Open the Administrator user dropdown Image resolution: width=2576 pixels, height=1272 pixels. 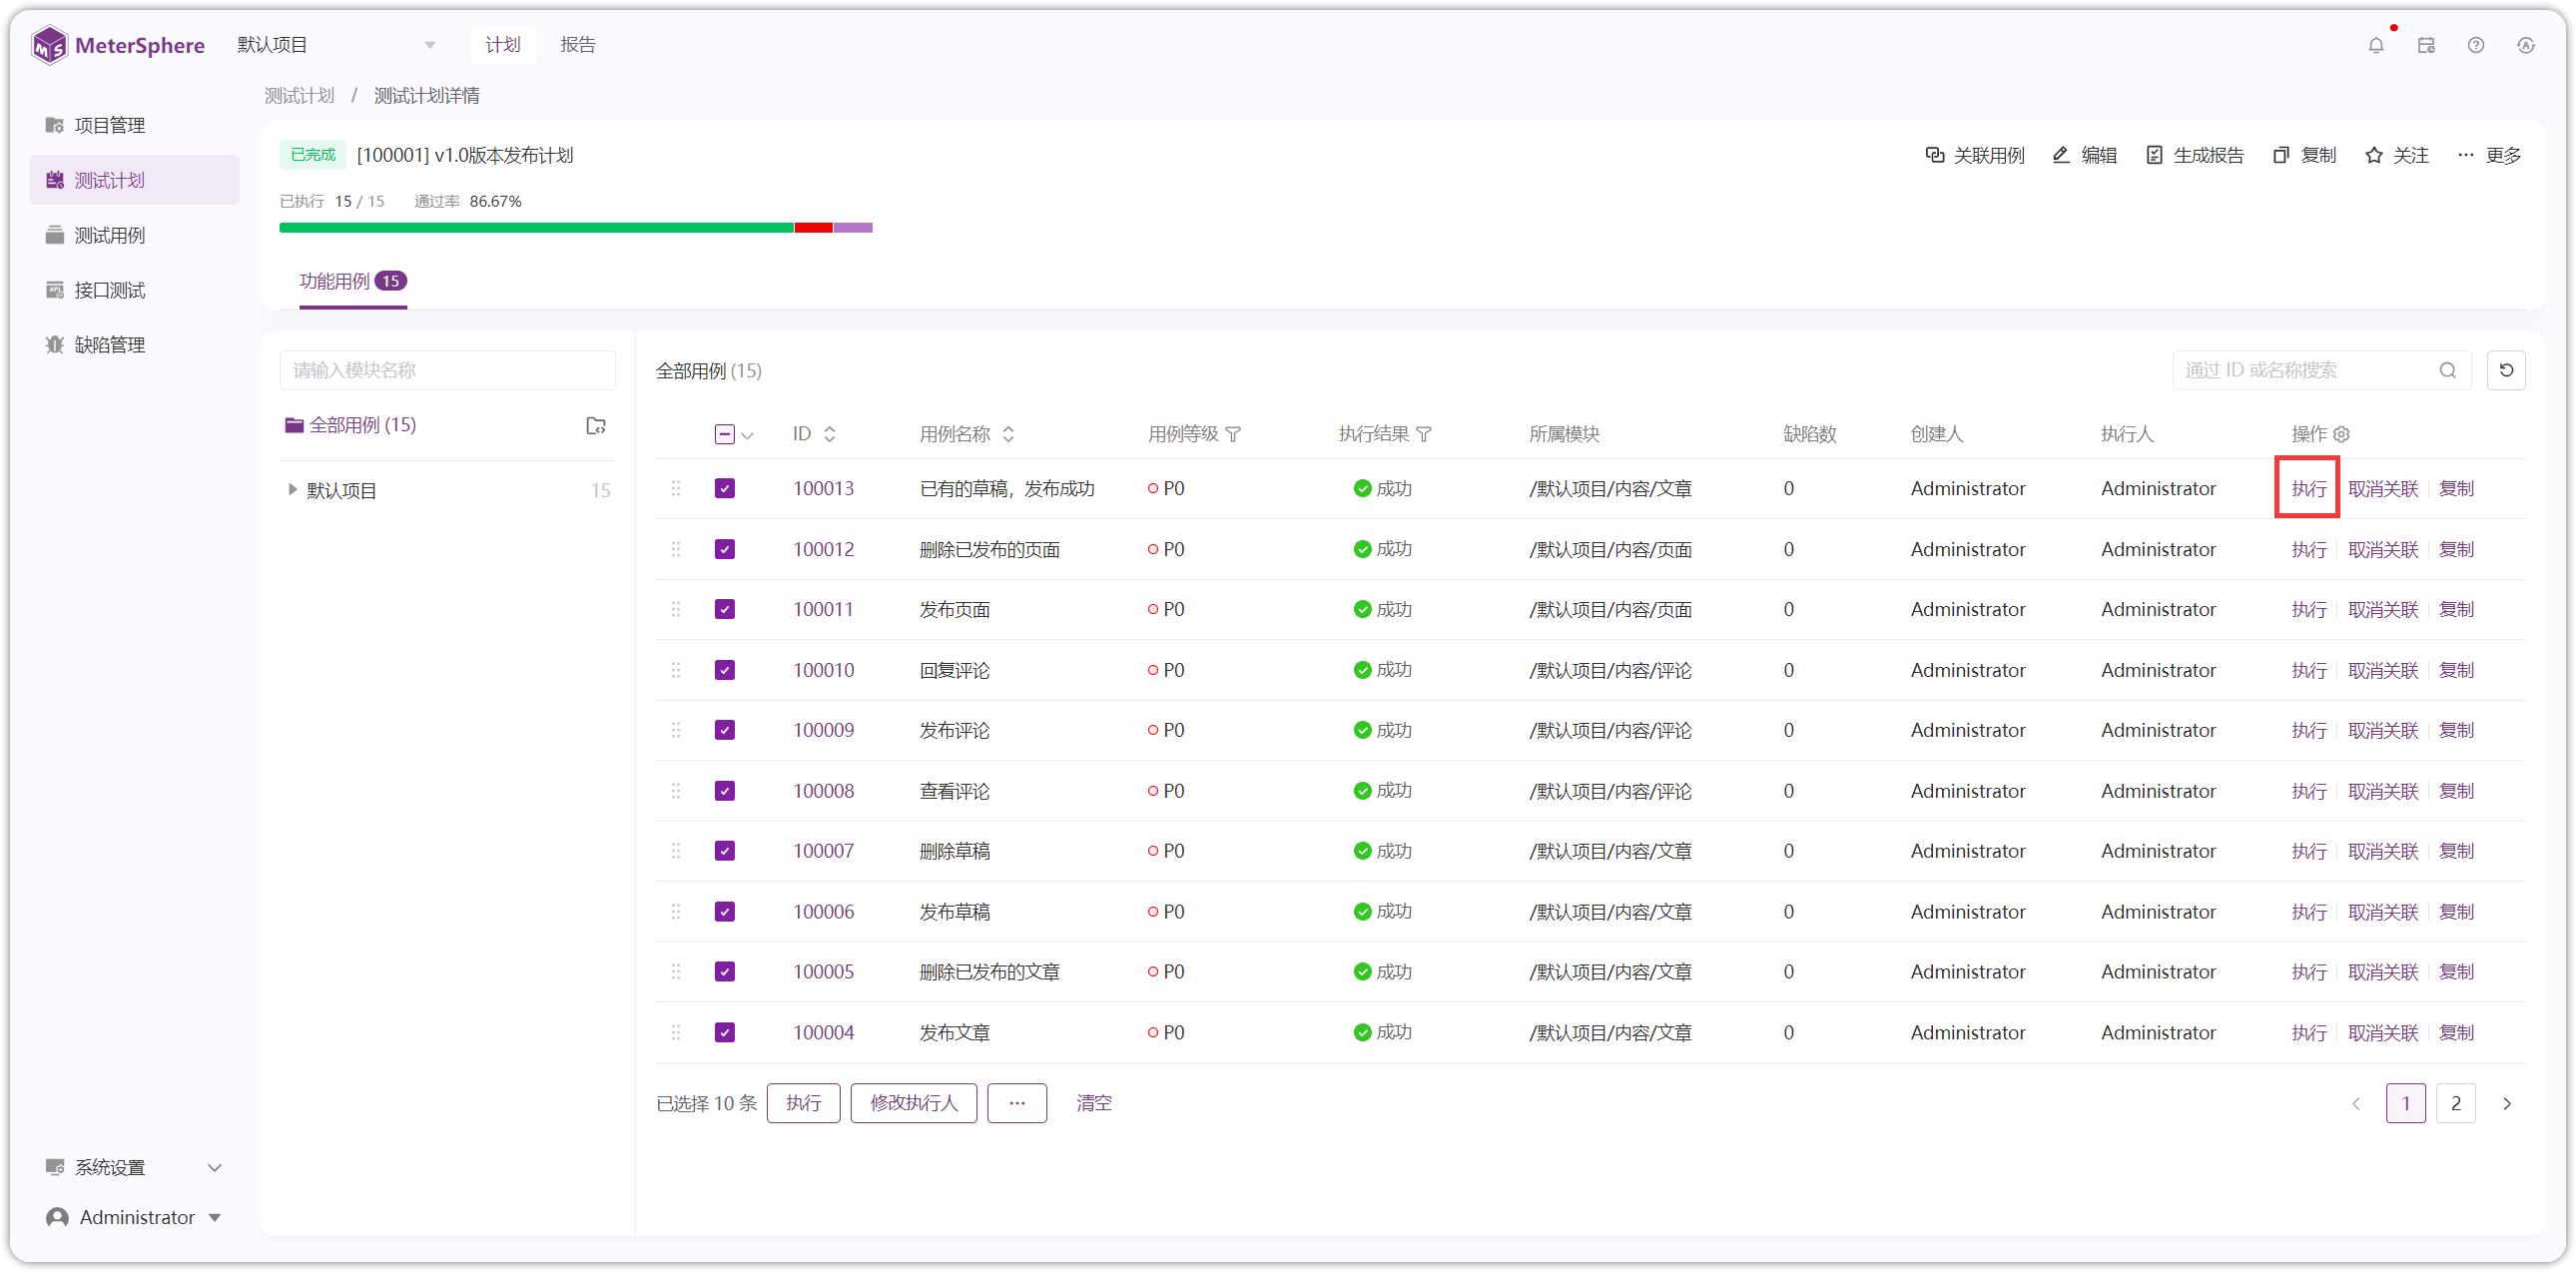click(x=134, y=1217)
